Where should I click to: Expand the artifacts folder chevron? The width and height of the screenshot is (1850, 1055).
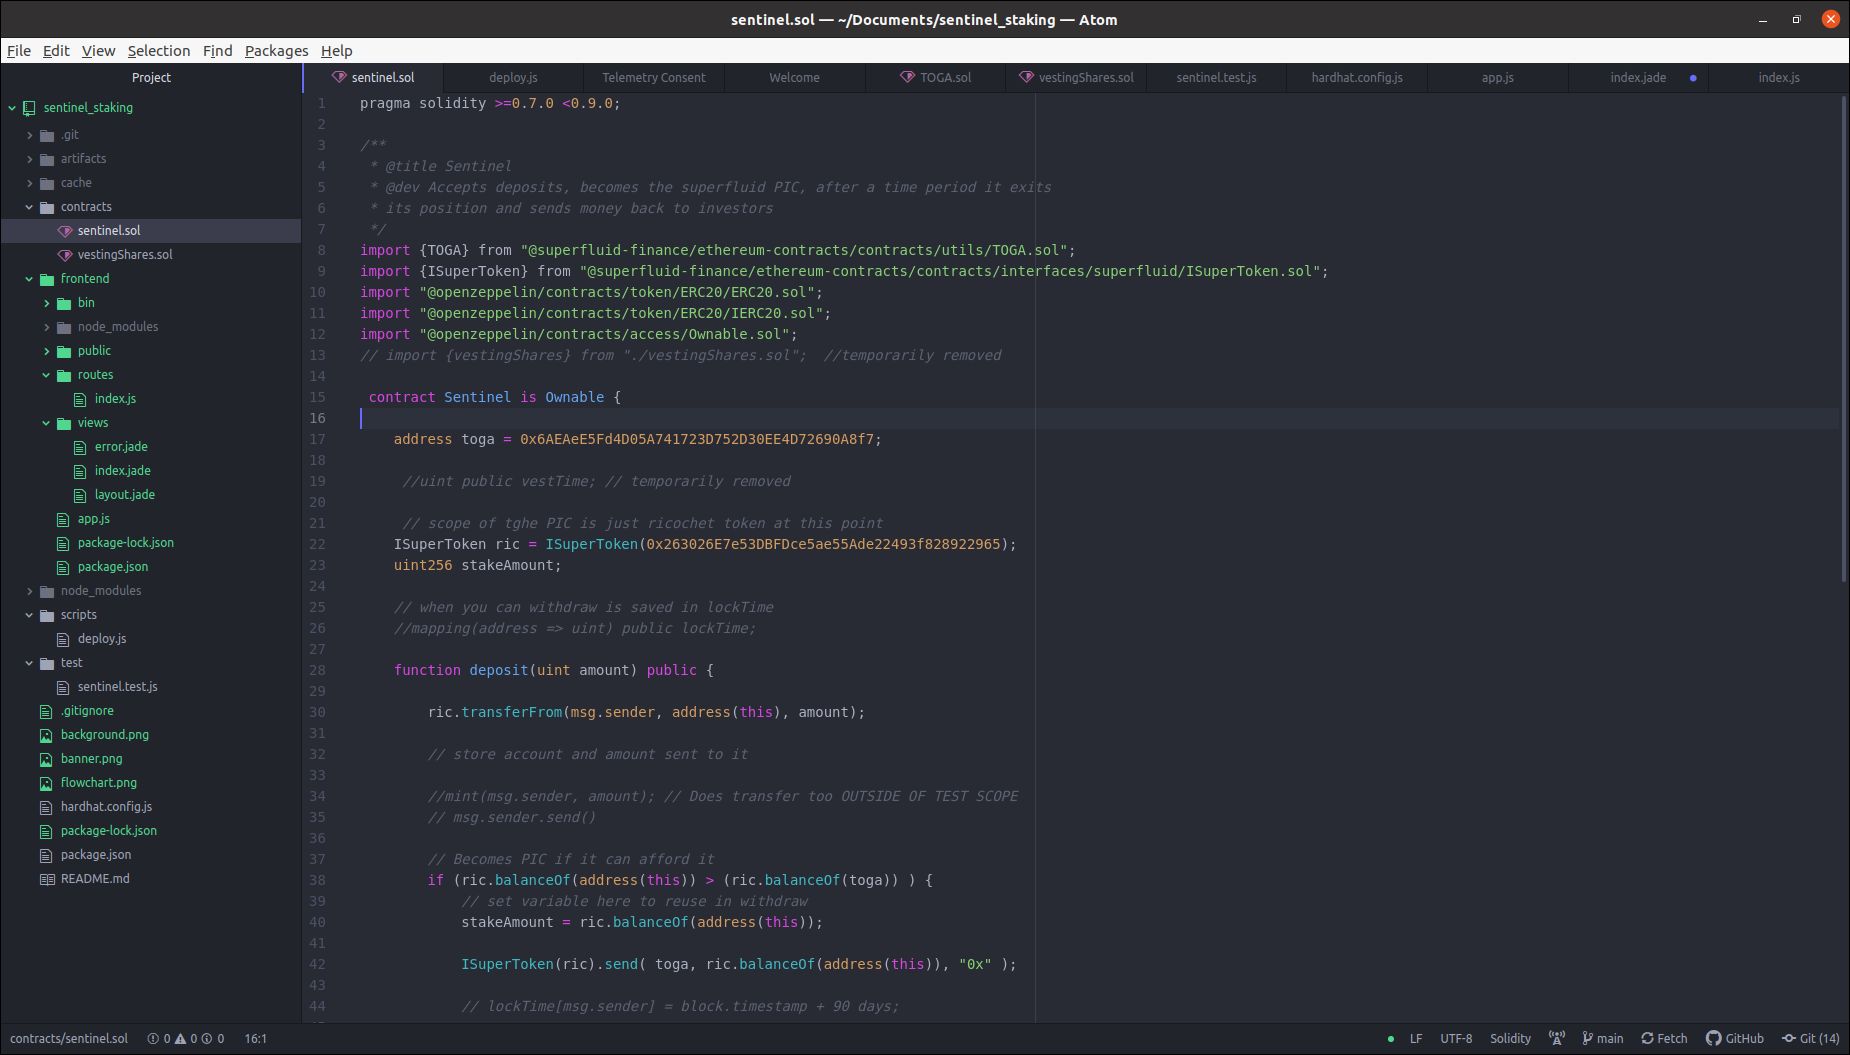[29, 159]
